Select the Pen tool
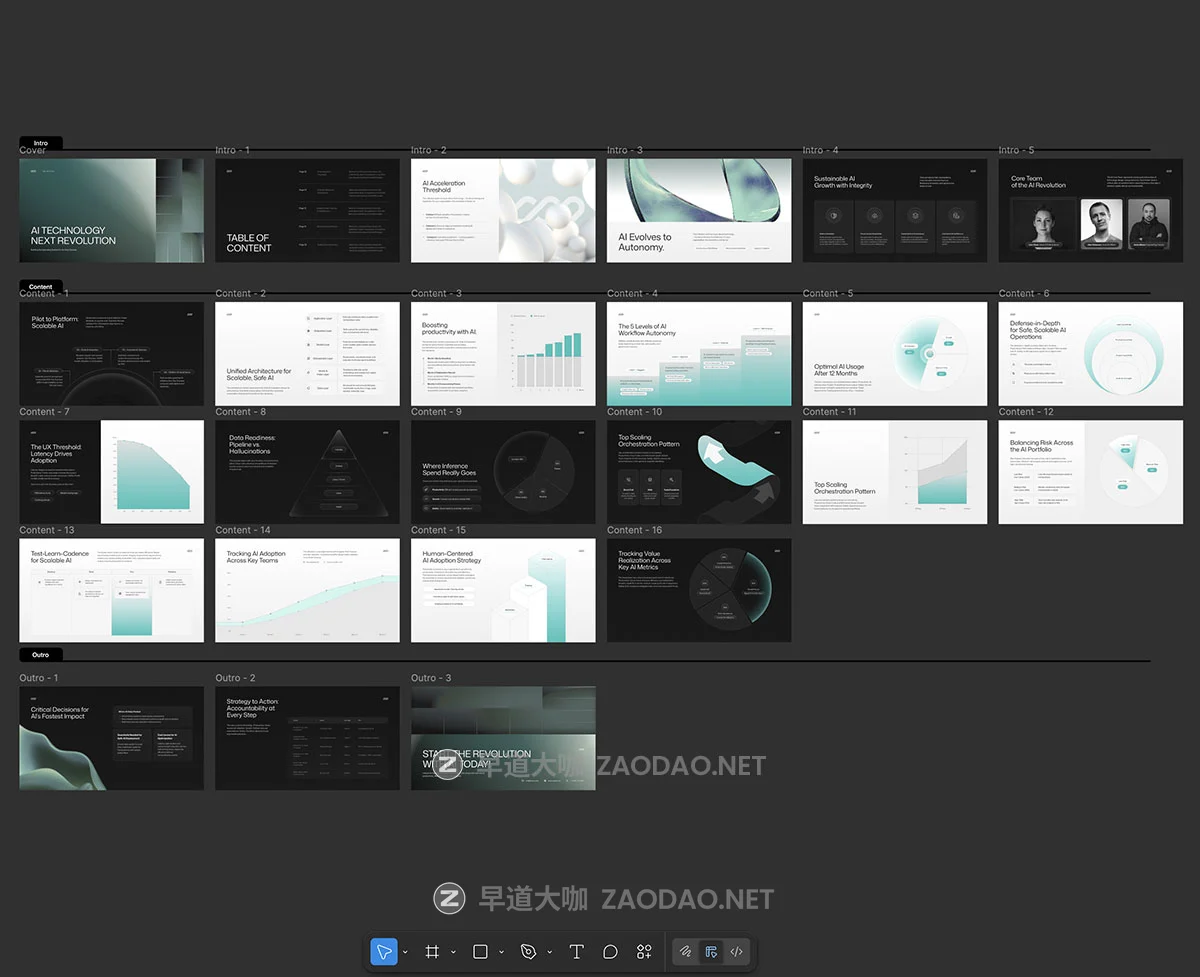 529,952
